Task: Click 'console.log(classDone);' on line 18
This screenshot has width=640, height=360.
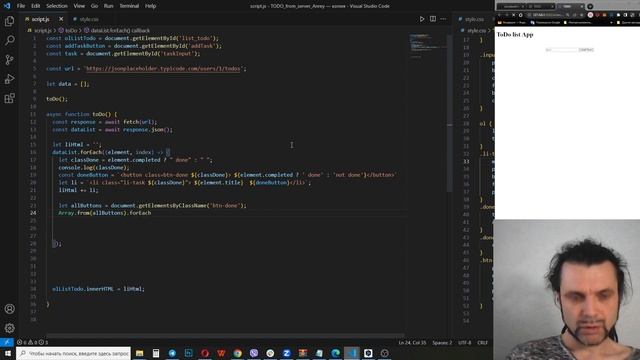Action: click(93, 167)
